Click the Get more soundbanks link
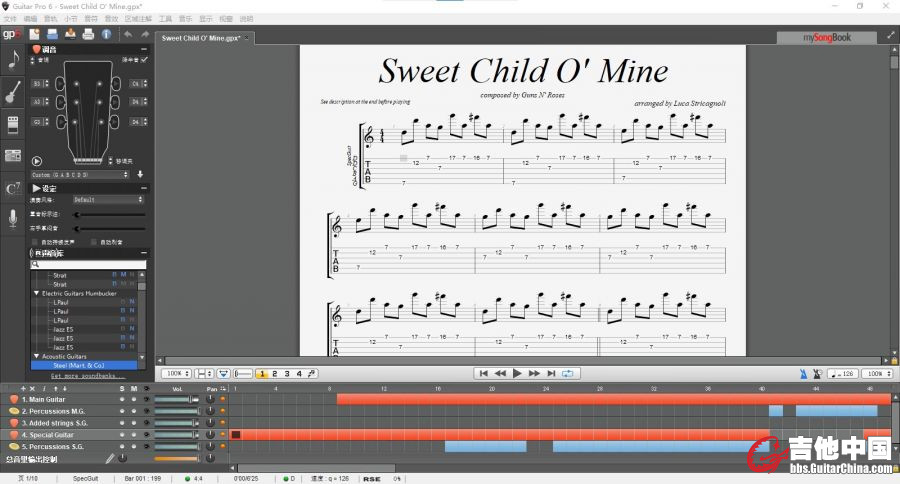 pyautogui.click(x=86, y=376)
